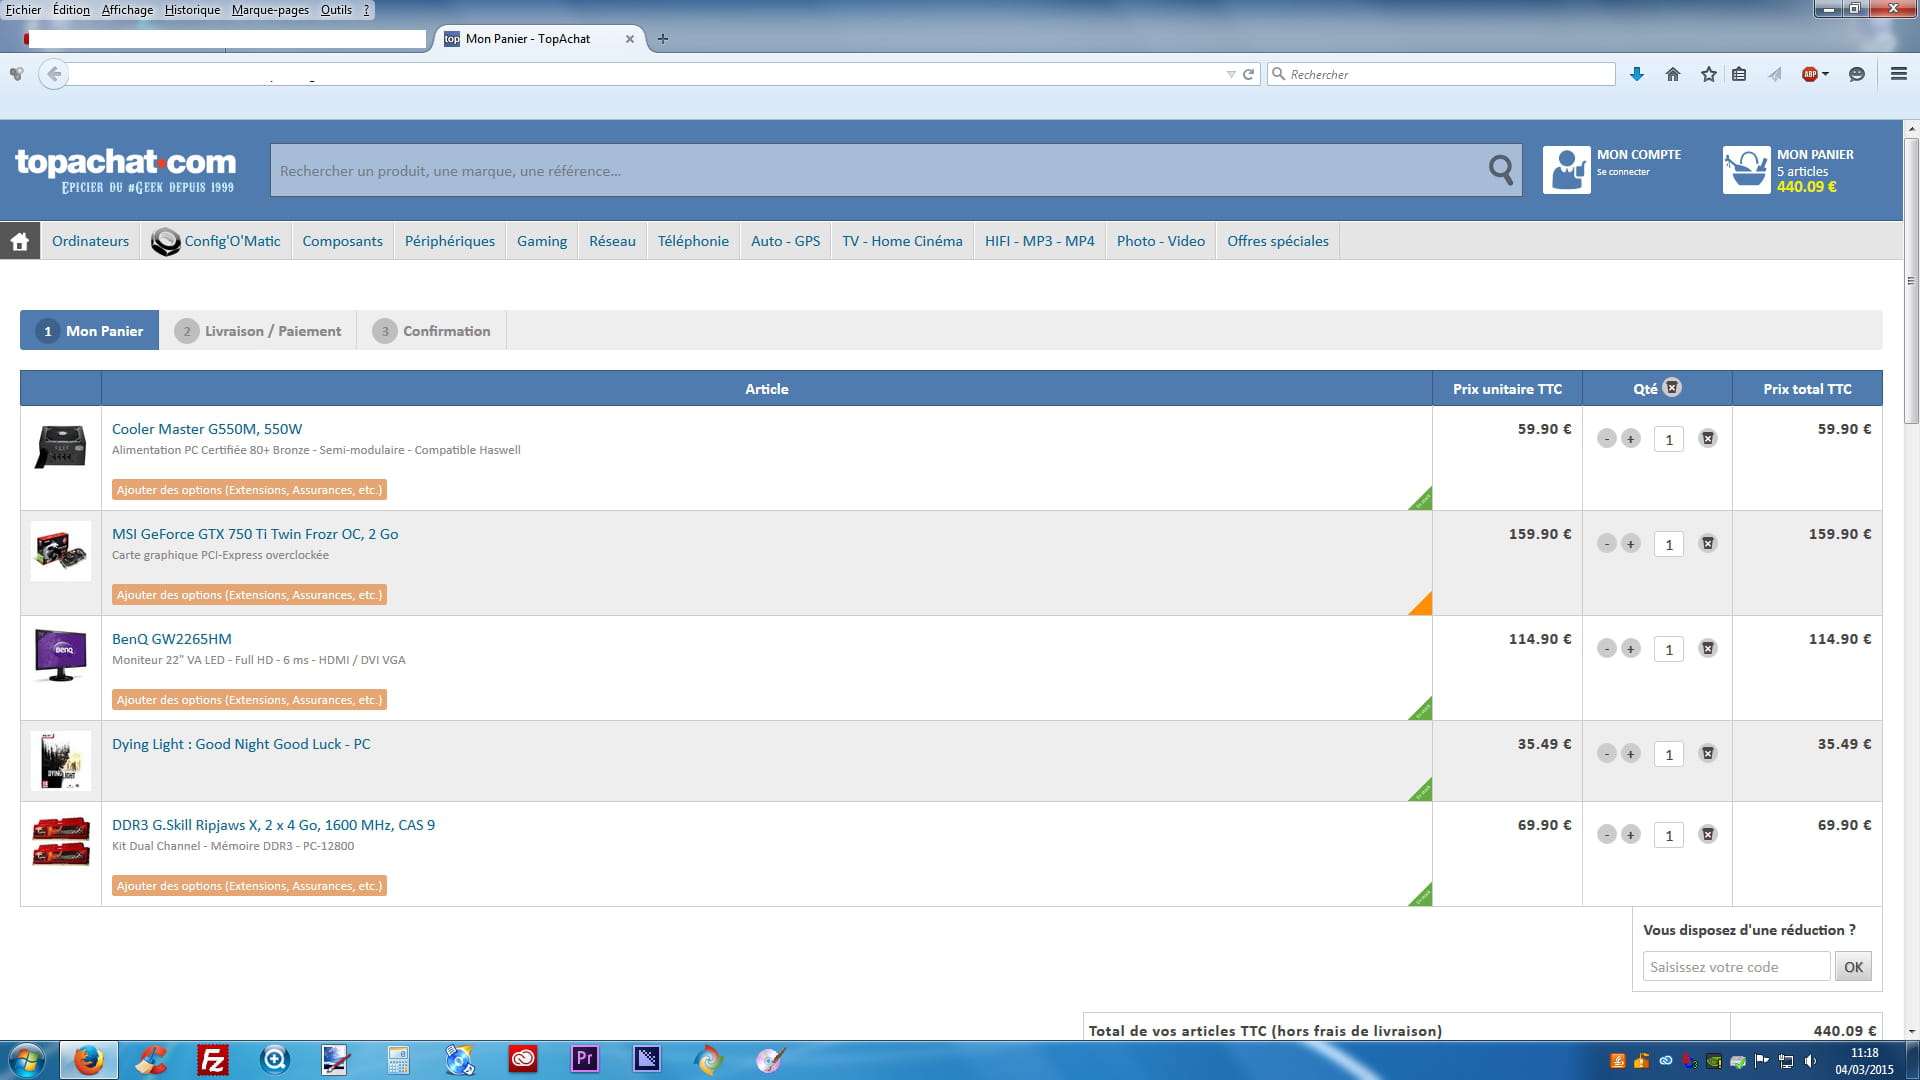Viewport: 1920px width, 1080px height.
Task: Open Historique in Firefox menu bar
Action: [192, 10]
